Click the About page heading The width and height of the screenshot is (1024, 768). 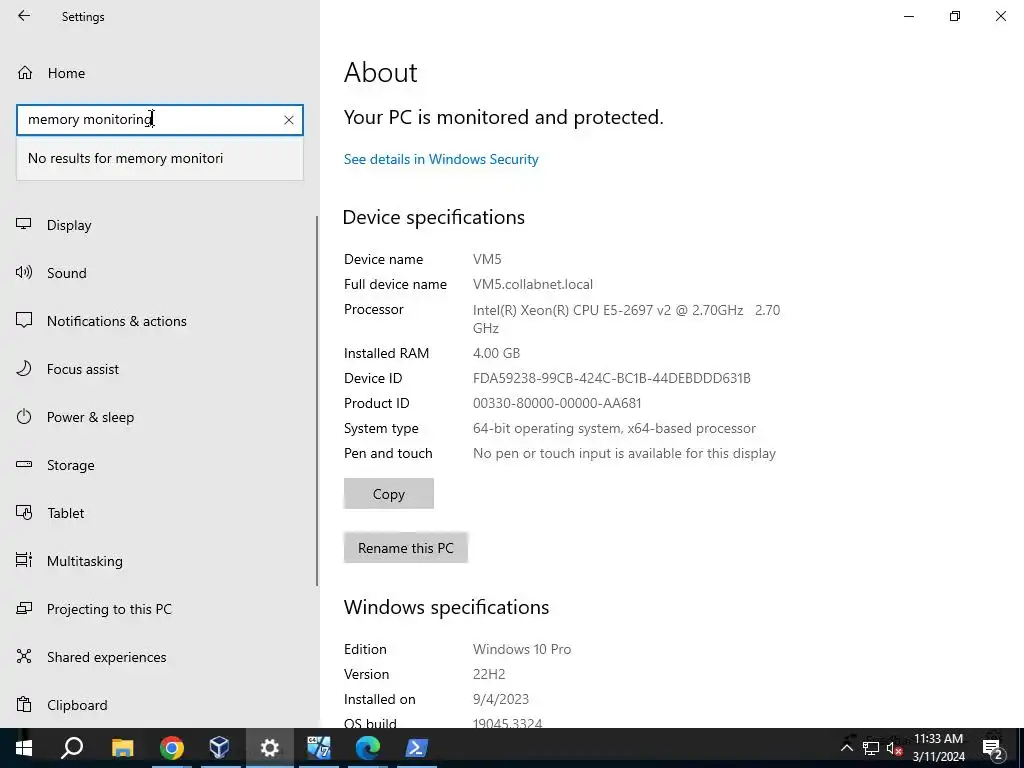click(x=381, y=72)
